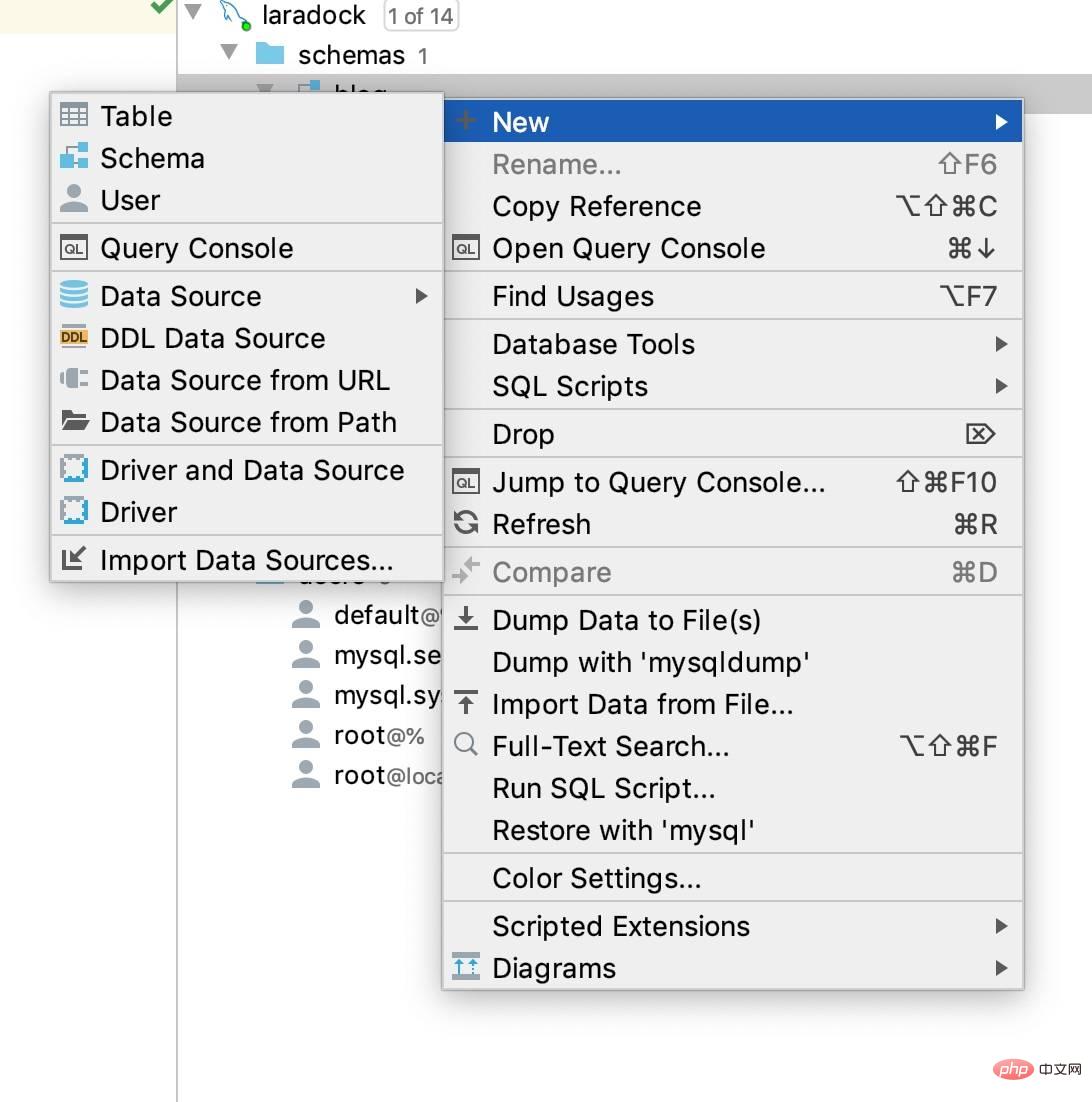The height and width of the screenshot is (1102, 1092).
Task: Expand the SQL Scripts submenu arrow
Action: [1001, 386]
